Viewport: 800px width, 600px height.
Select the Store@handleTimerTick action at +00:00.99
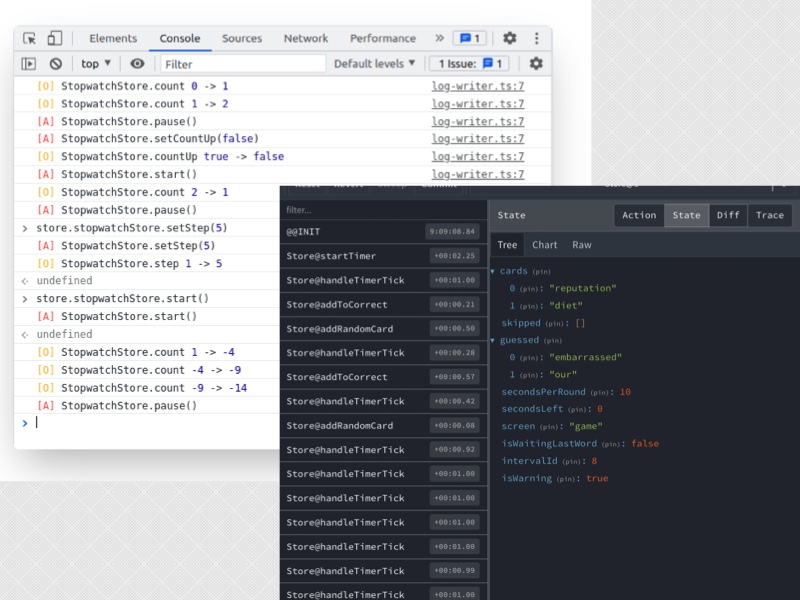(383, 571)
